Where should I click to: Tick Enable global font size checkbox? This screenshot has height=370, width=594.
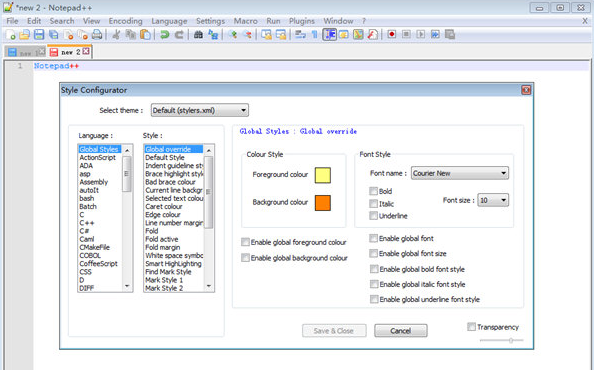[374, 253]
